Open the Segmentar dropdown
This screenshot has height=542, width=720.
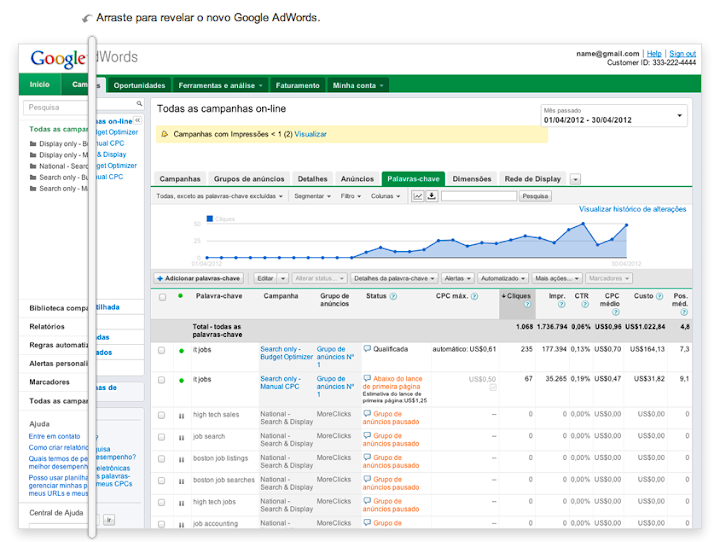coord(312,196)
